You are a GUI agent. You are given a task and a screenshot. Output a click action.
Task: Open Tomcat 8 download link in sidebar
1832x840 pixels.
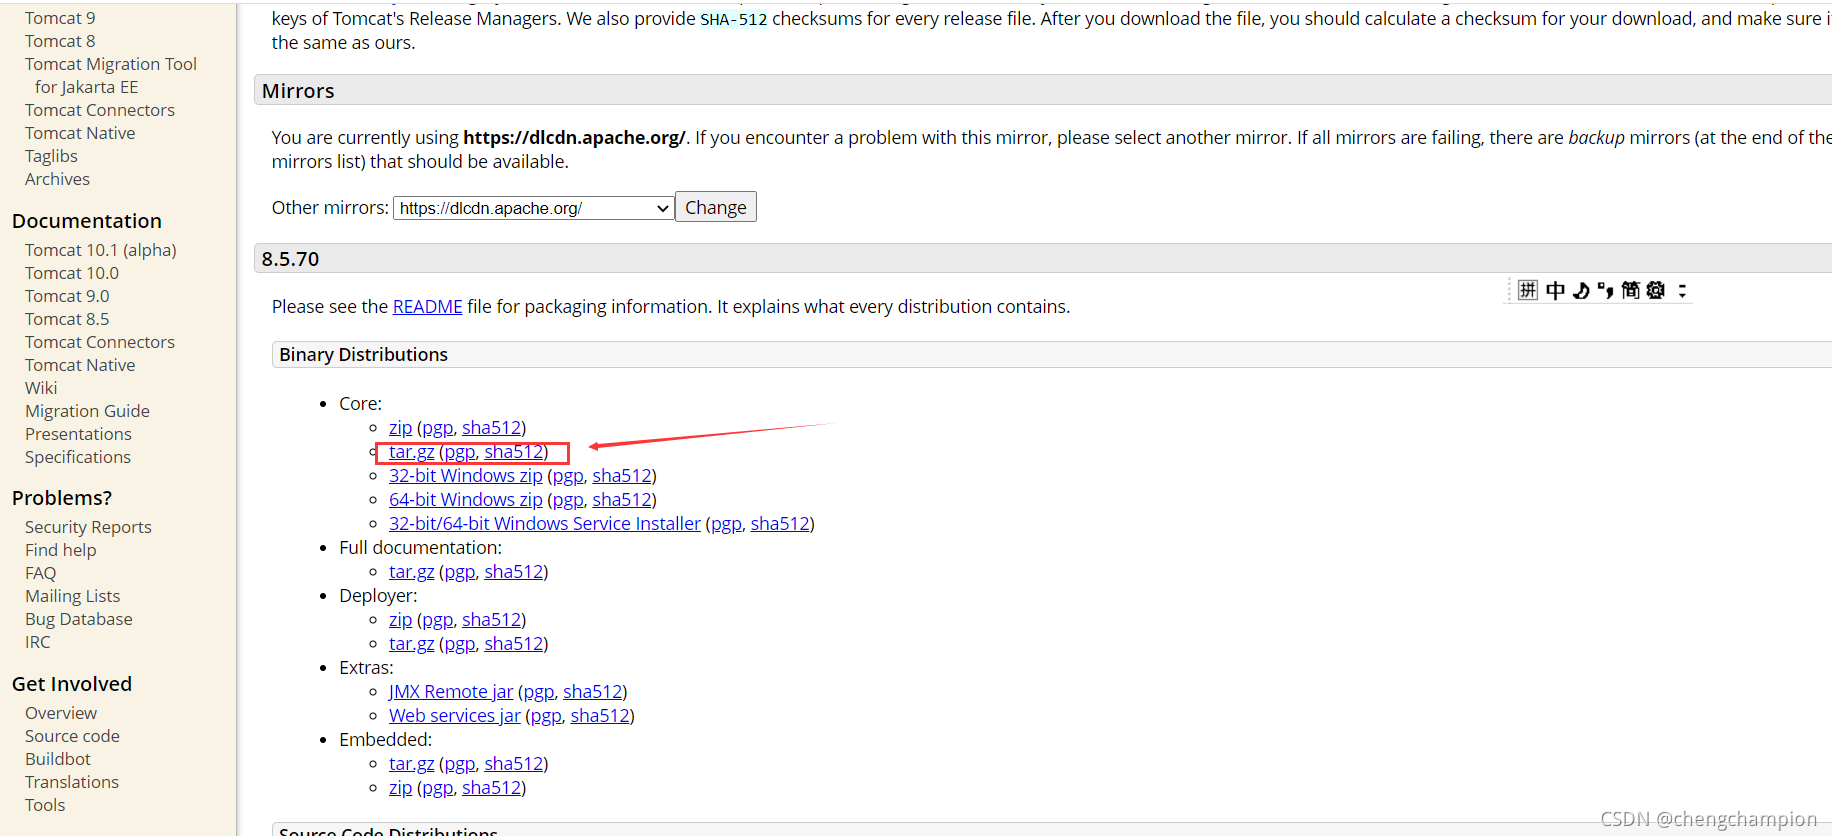tap(61, 41)
